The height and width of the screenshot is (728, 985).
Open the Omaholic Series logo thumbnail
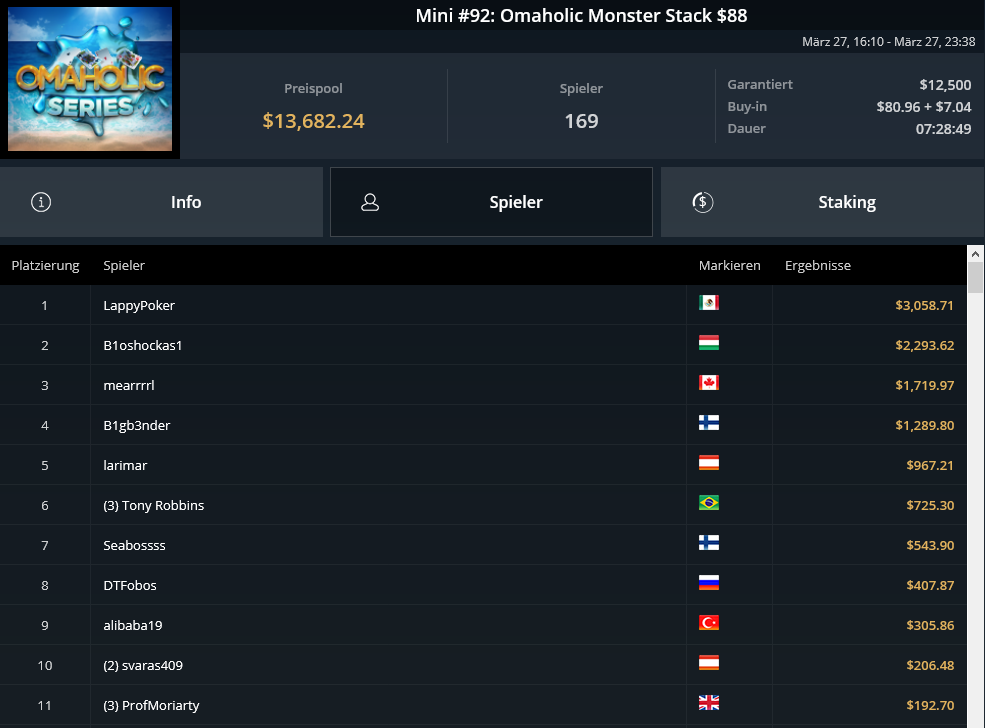90,79
